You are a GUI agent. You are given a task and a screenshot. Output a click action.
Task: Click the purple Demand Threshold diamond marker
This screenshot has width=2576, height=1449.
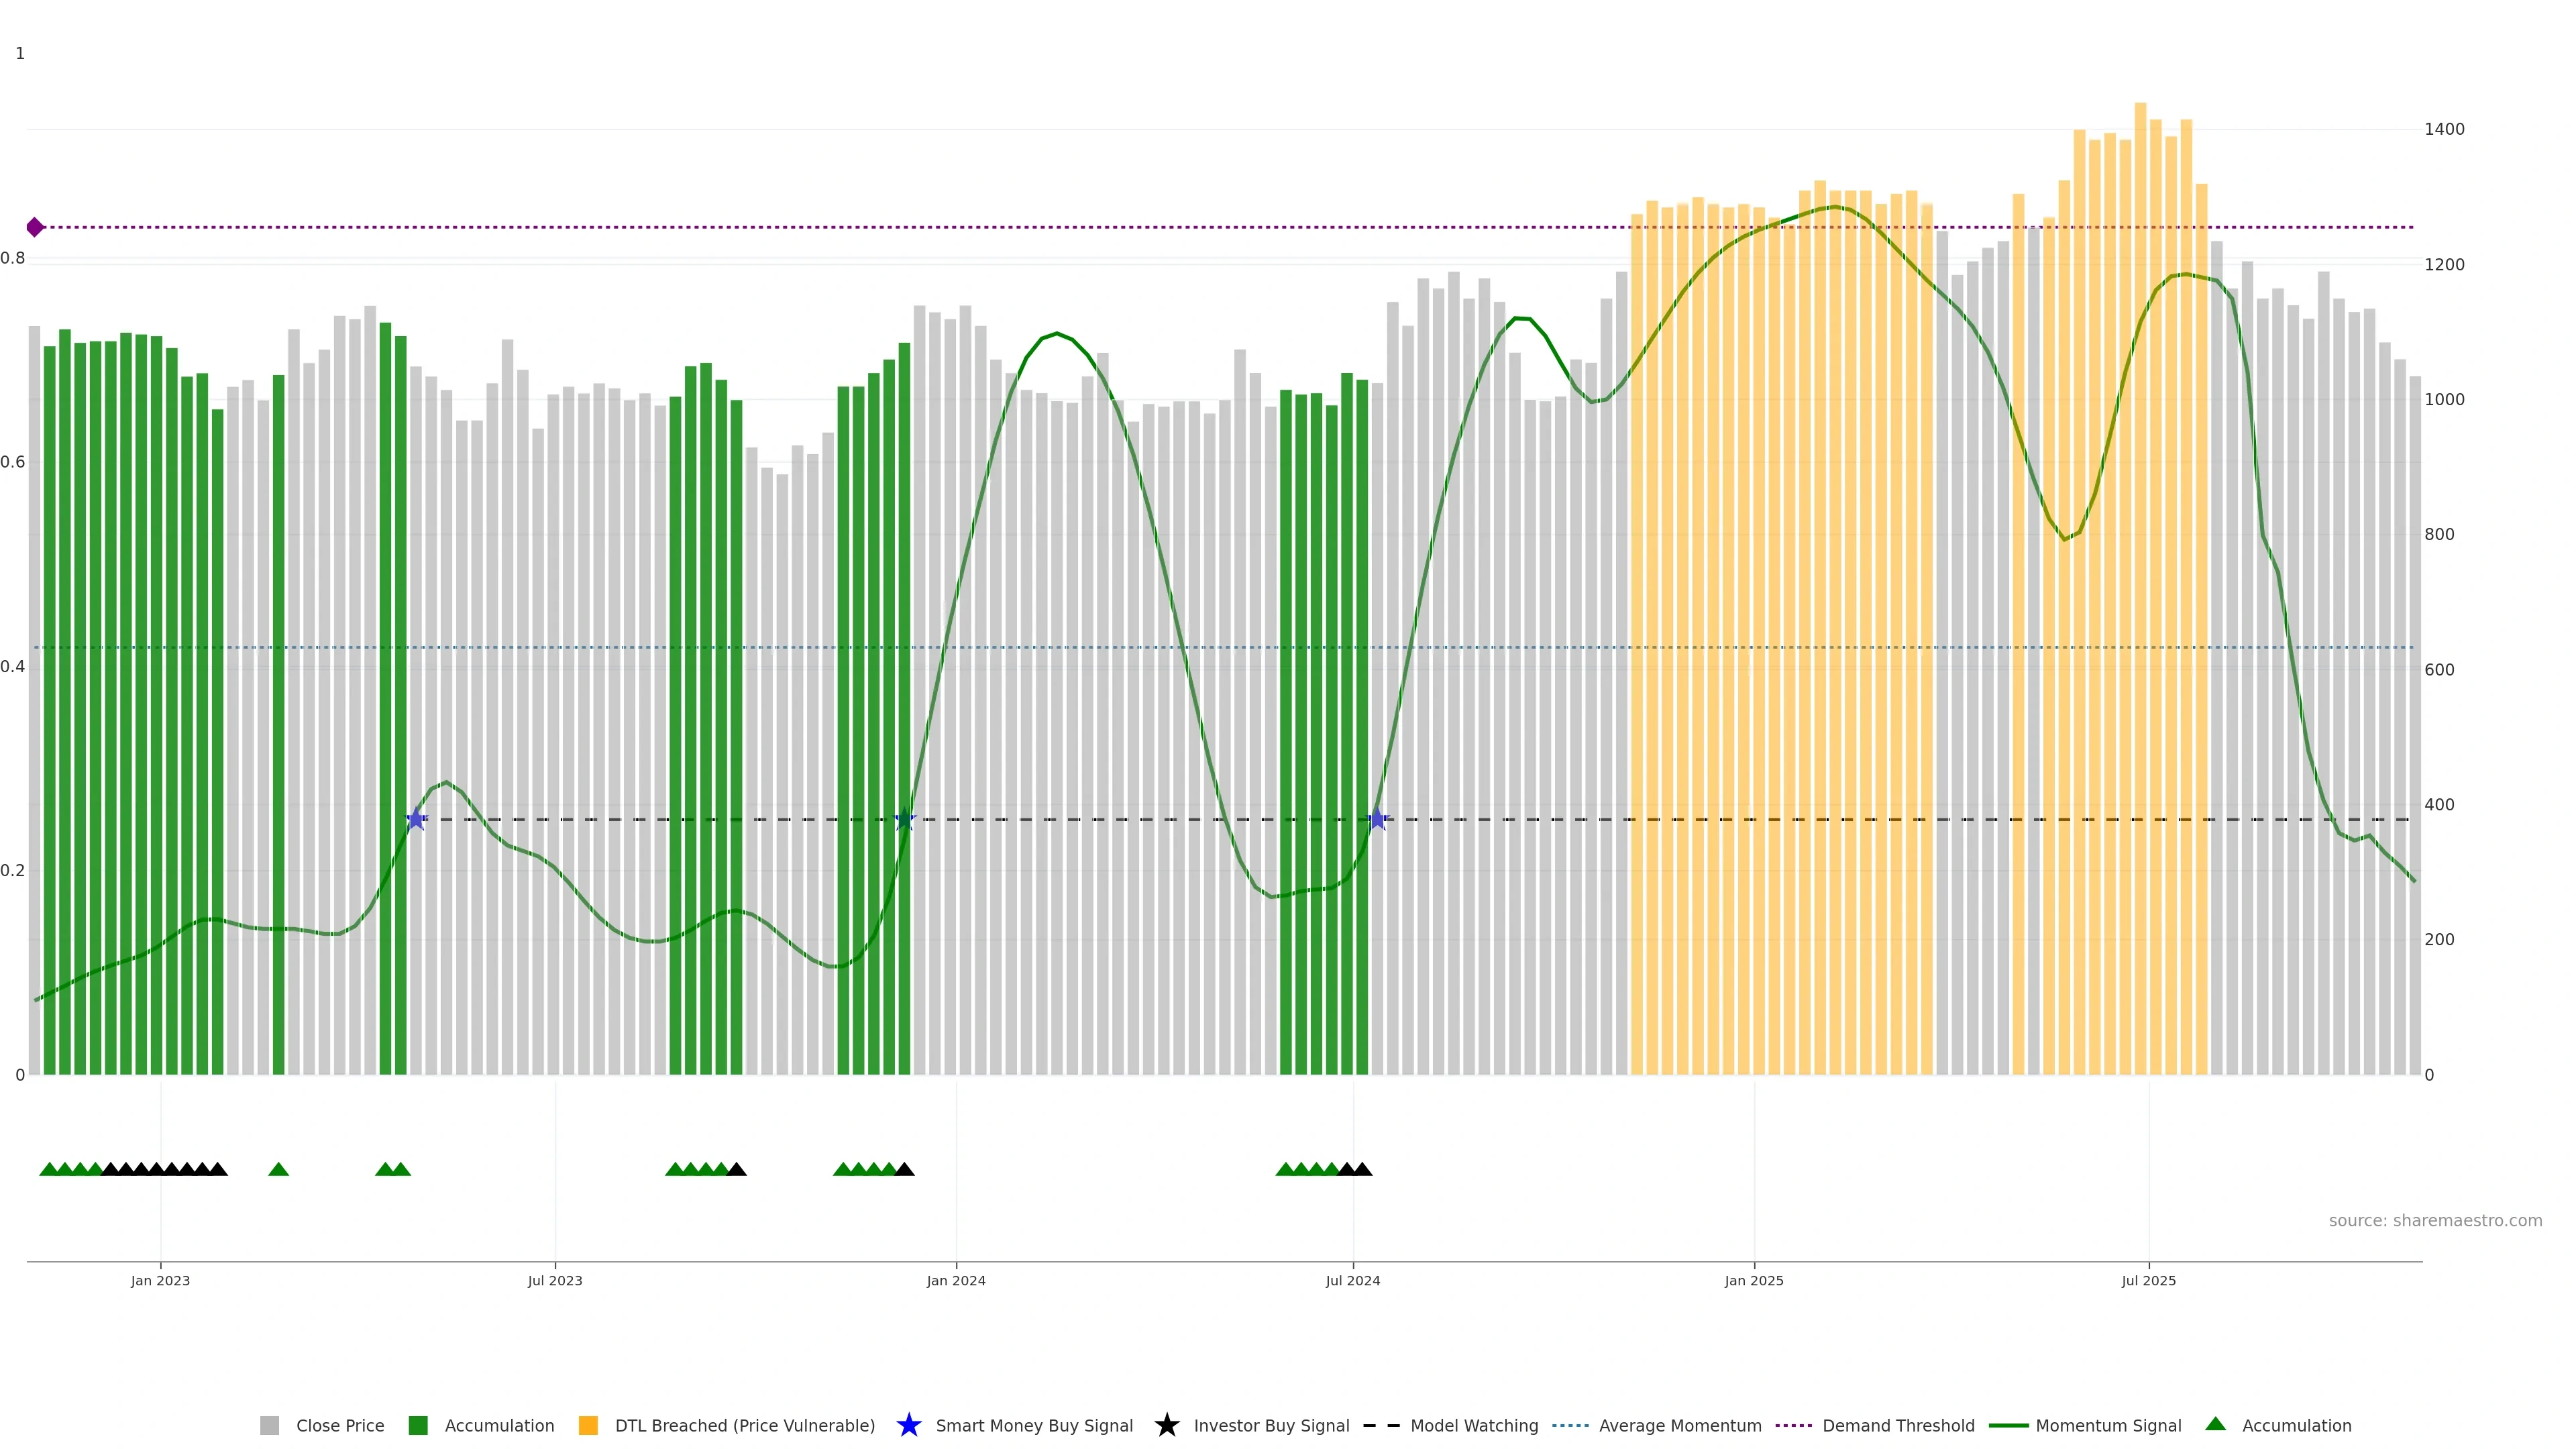pos(35,227)
